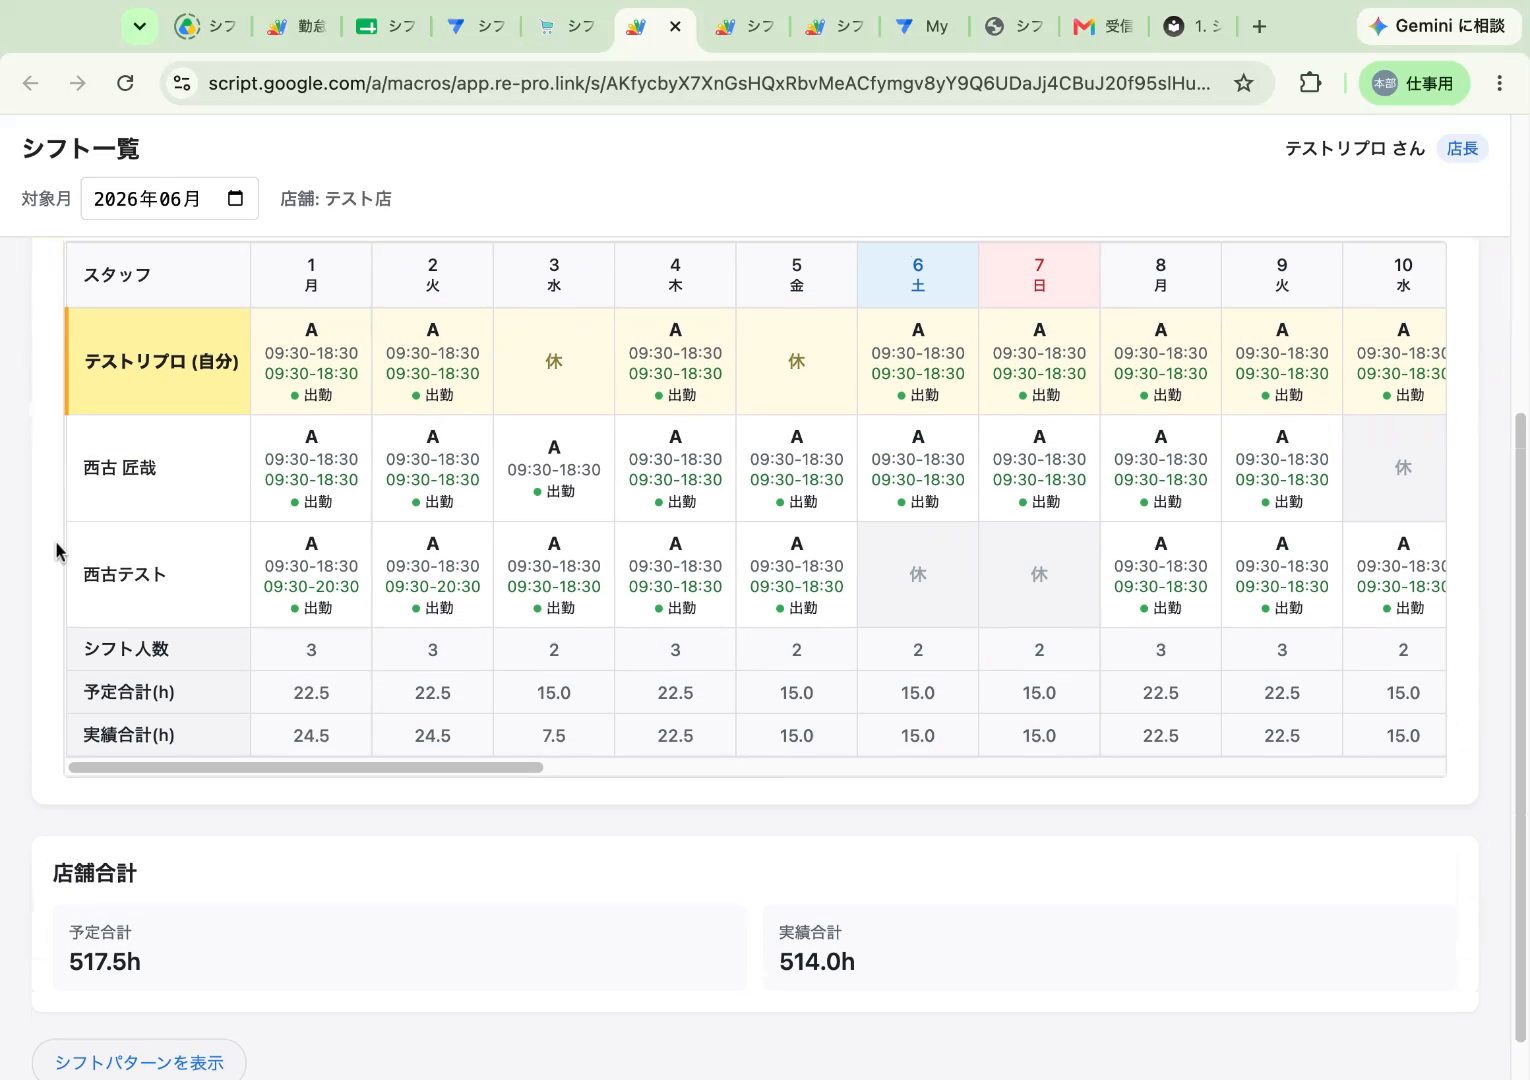
Task: Click 実績合計 value 7.5 for day 3
Action: [x=554, y=736]
